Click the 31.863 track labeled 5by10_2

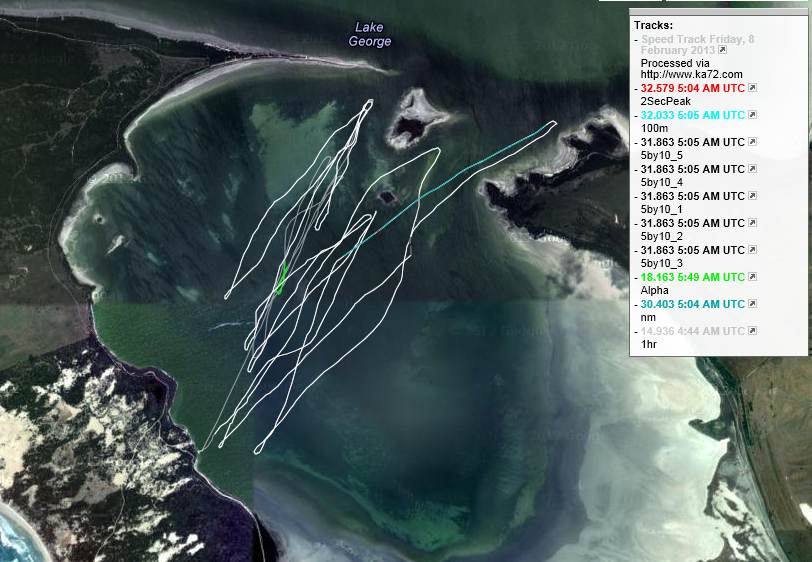click(x=692, y=224)
